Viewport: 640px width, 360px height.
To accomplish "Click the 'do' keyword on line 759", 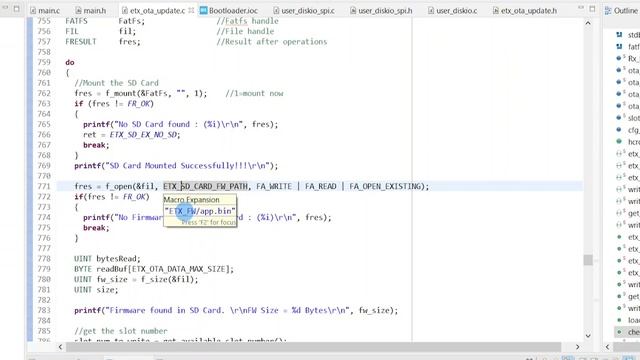I will (70, 62).
